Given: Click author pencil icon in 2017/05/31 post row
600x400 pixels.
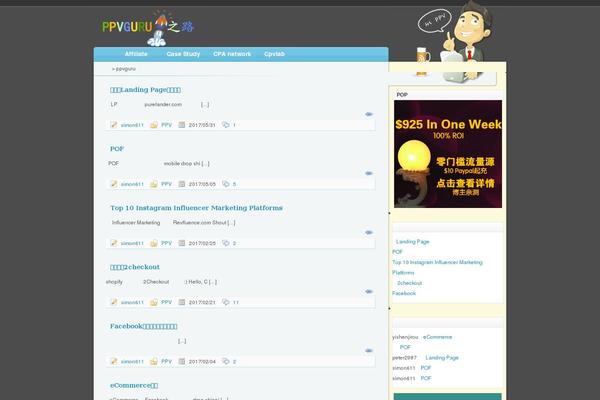Looking at the screenshot, I should [114, 125].
